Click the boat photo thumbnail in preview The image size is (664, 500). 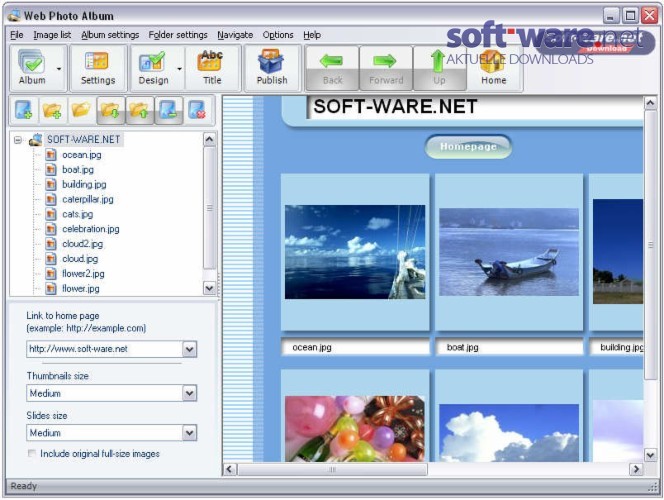tap(509, 252)
